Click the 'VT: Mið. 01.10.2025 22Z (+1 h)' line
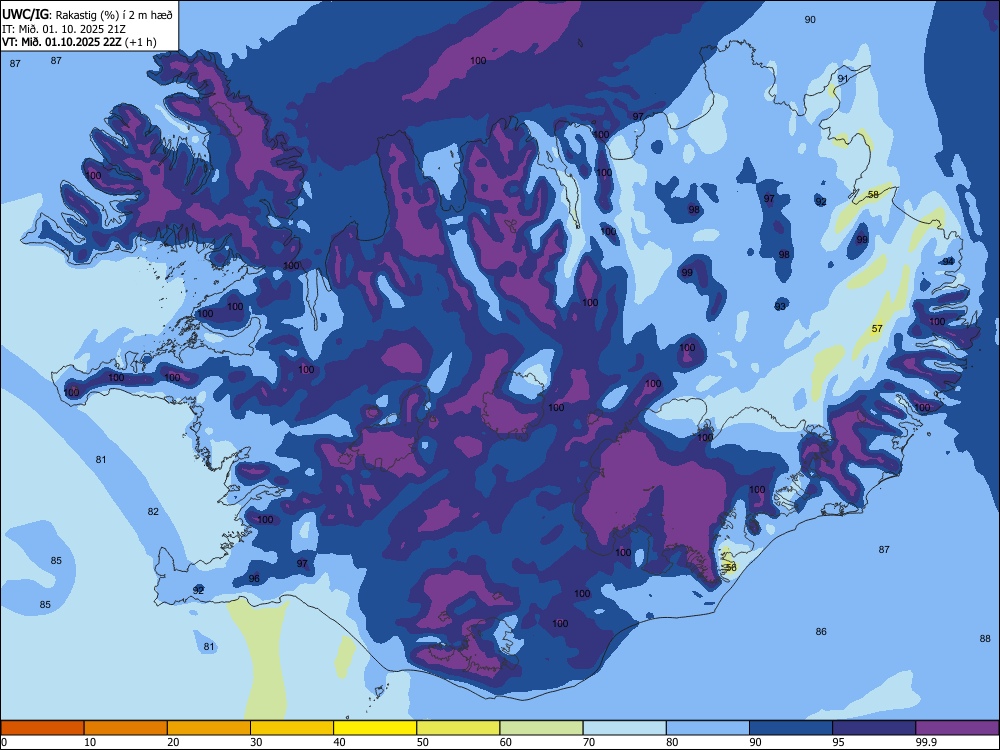Image resolution: width=1000 pixels, height=750 pixels. 79,42
